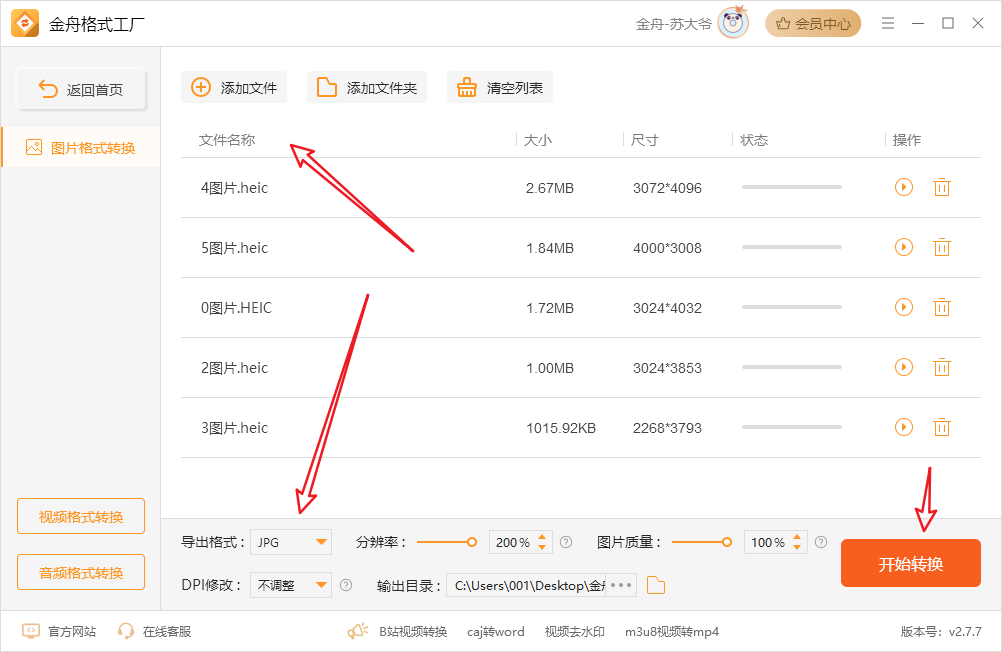Click browse ellipsis for output directory
Image resolution: width=1002 pixels, height=652 pixels.
click(621, 585)
